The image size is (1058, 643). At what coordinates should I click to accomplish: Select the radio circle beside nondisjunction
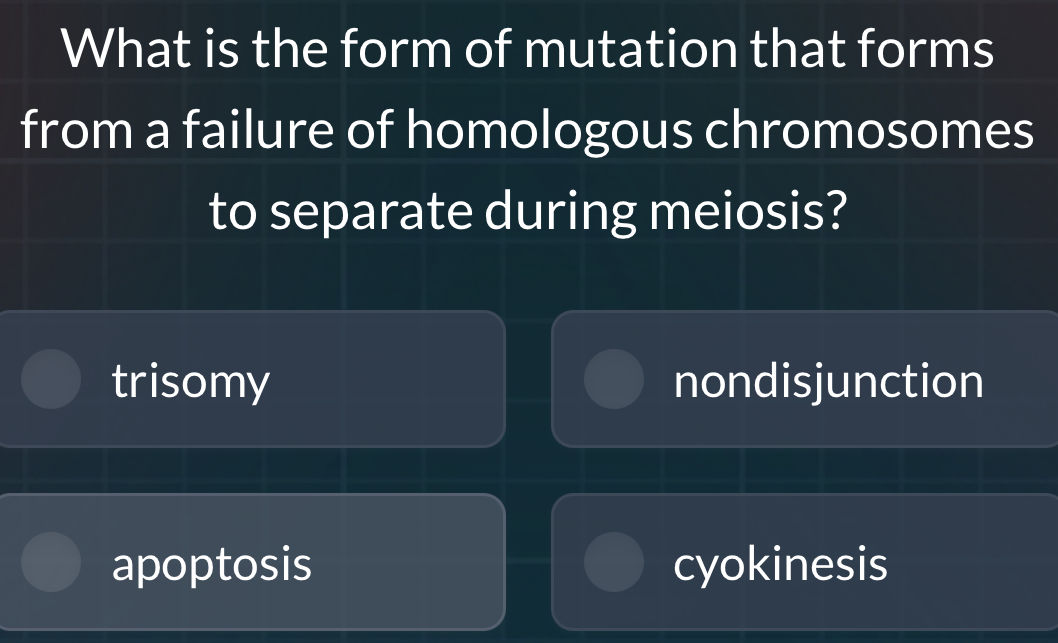click(x=613, y=379)
